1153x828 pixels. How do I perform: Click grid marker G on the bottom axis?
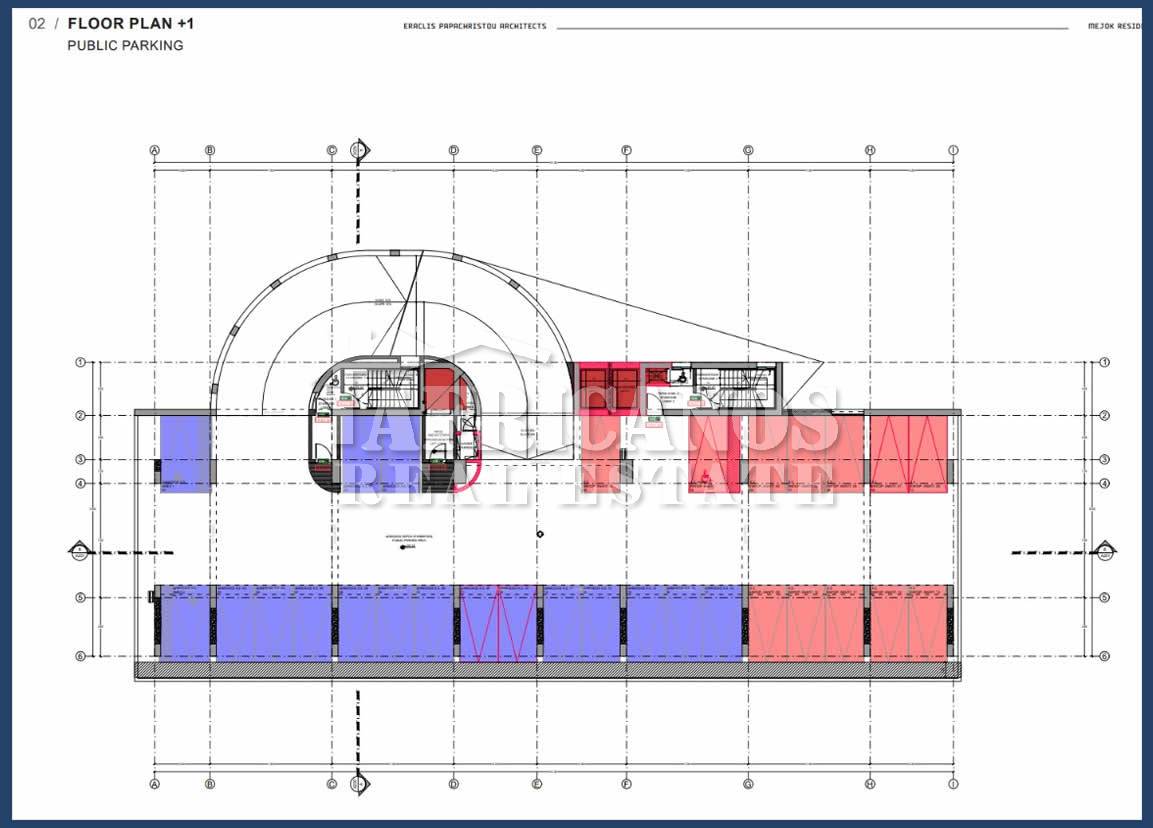748,784
